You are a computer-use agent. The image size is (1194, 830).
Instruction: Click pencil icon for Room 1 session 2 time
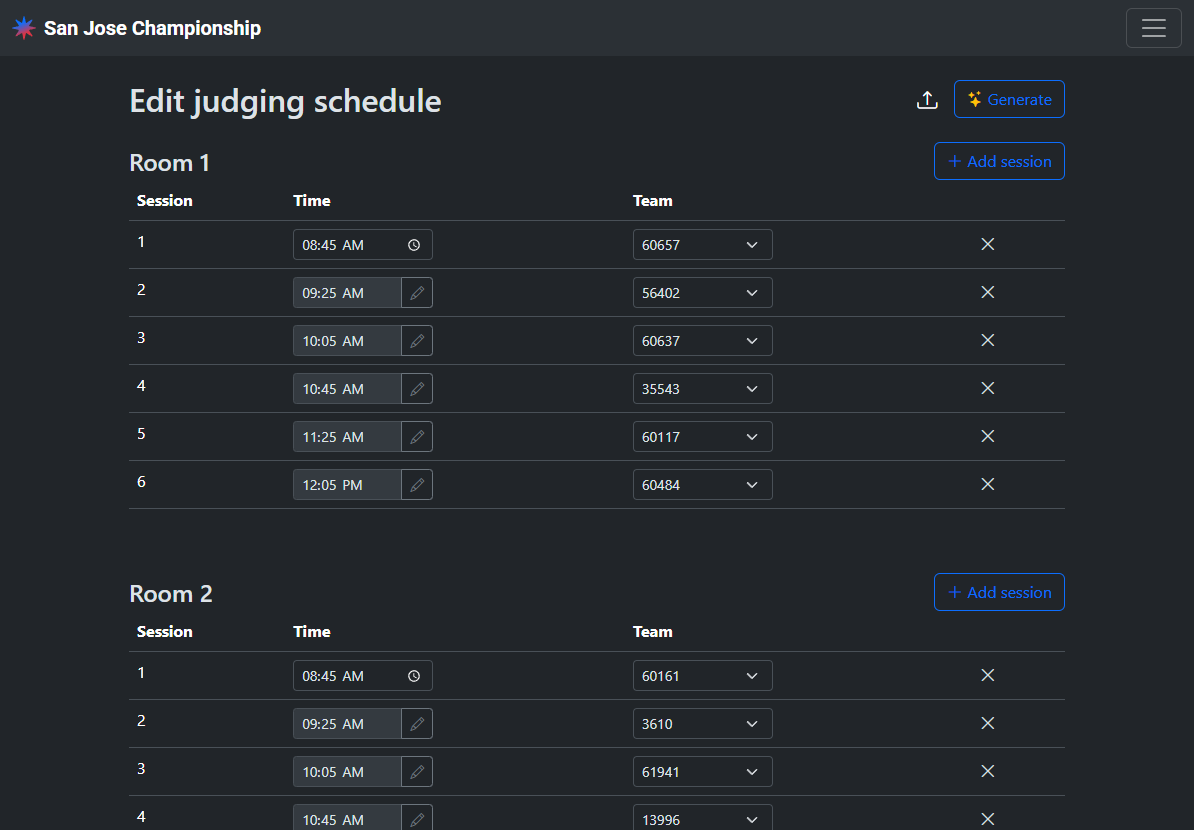(x=417, y=293)
